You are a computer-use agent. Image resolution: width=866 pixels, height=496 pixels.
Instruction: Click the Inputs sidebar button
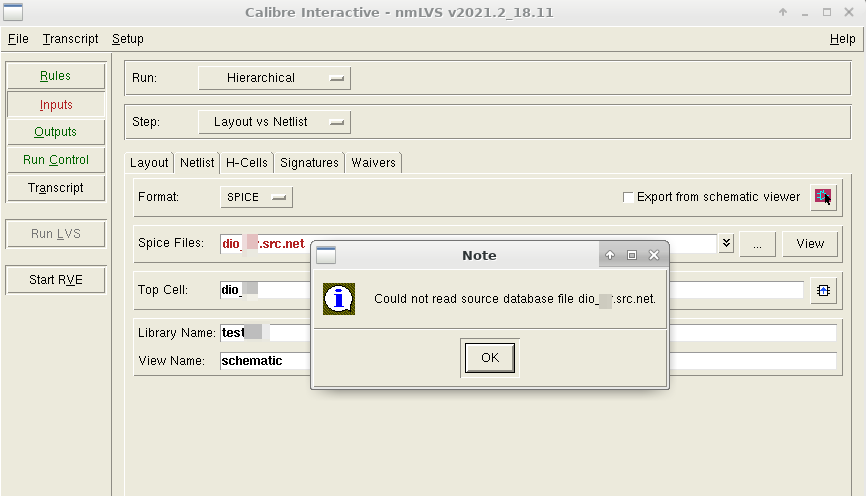(x=55, y=104)
